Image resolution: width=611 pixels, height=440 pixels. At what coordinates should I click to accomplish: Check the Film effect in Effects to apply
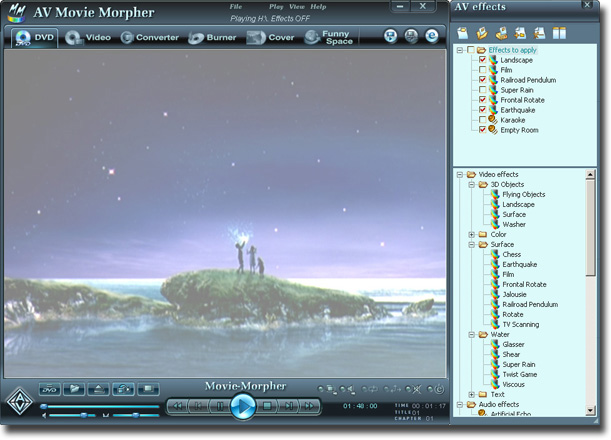click(482, 70)
